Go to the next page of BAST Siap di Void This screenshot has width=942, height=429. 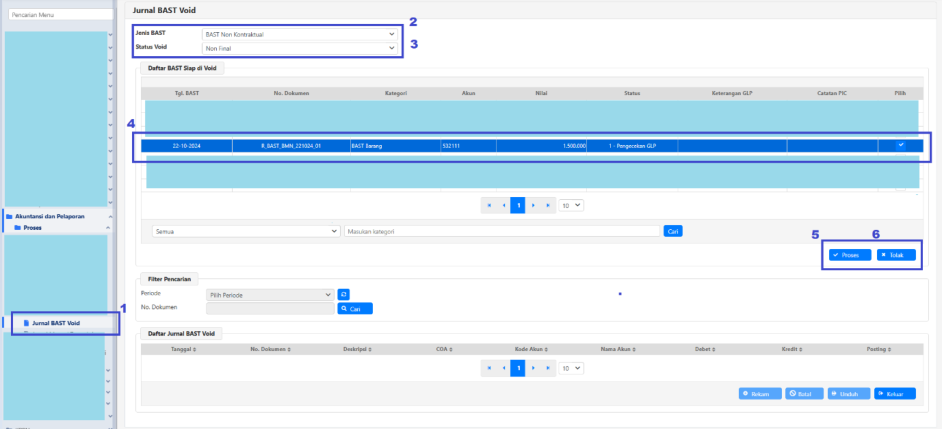click(x=533, y=205)
